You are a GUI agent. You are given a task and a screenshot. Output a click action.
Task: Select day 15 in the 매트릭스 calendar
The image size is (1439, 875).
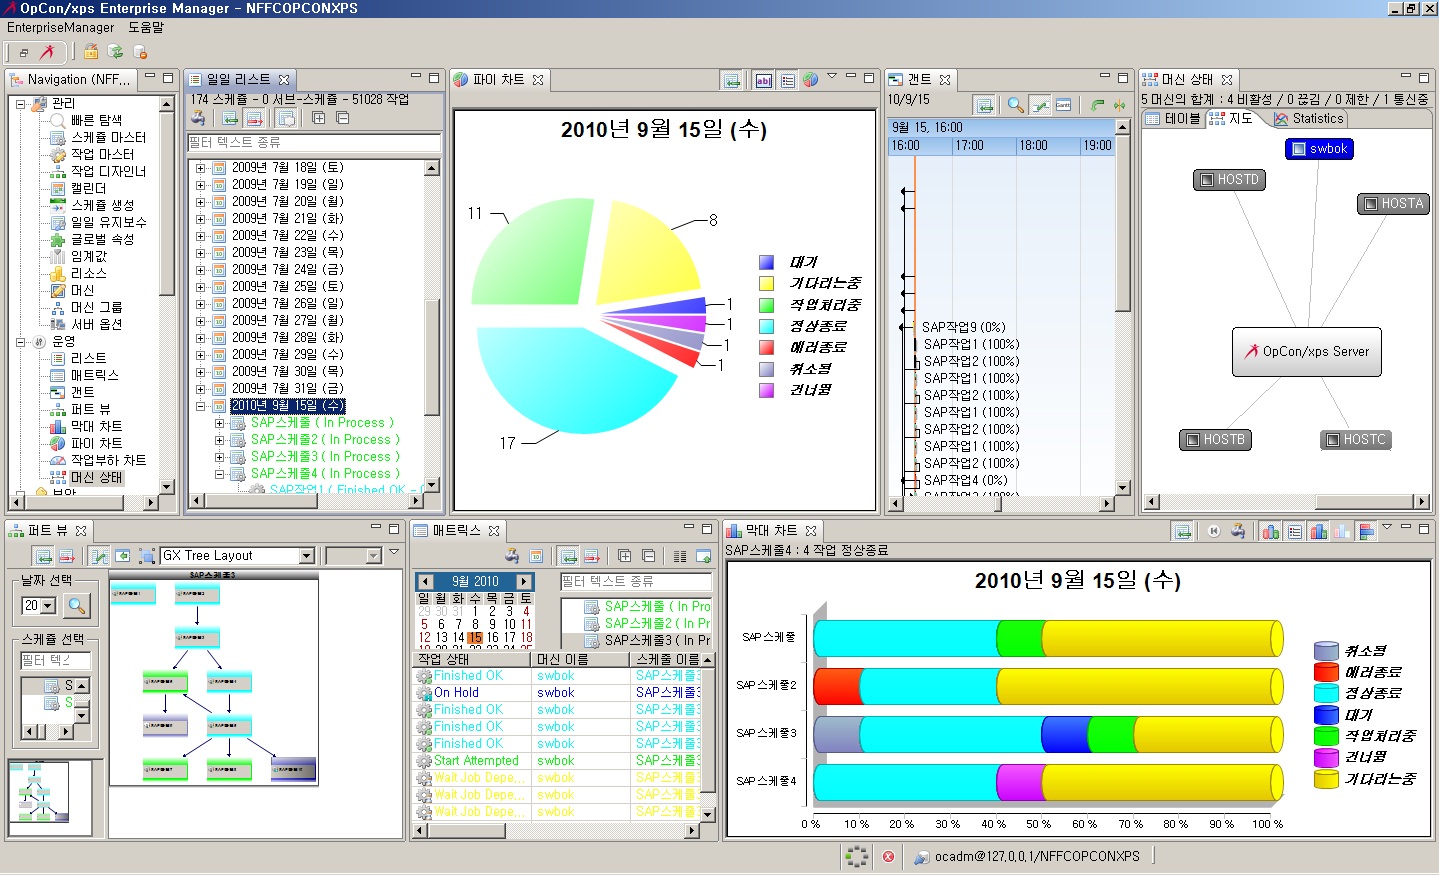pyautogui.click(x=475, y=637)
